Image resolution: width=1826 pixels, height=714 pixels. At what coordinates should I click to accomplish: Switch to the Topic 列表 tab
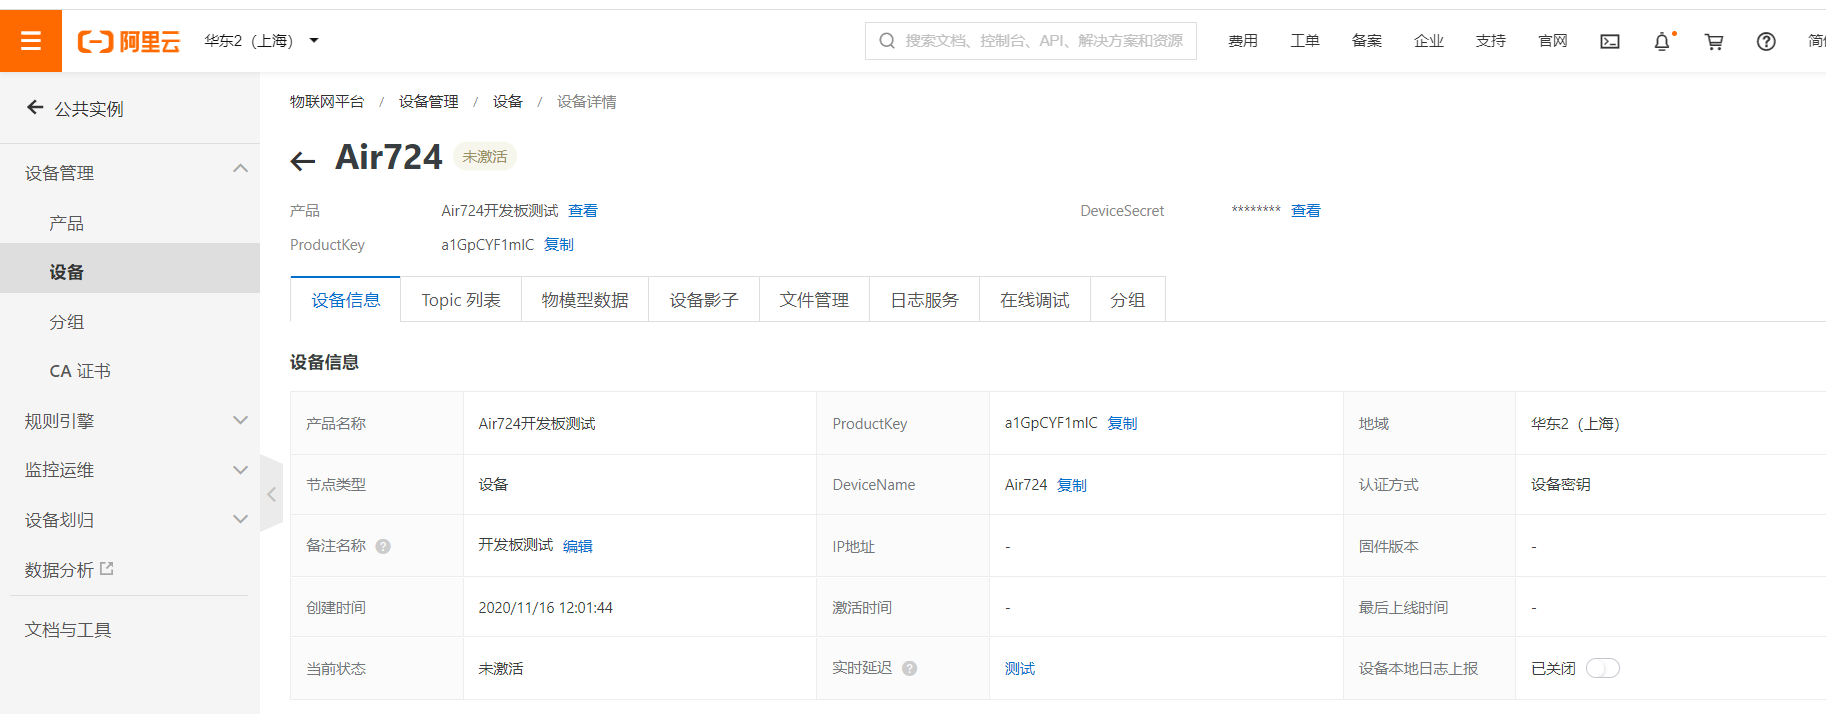(x=461, y=300)
